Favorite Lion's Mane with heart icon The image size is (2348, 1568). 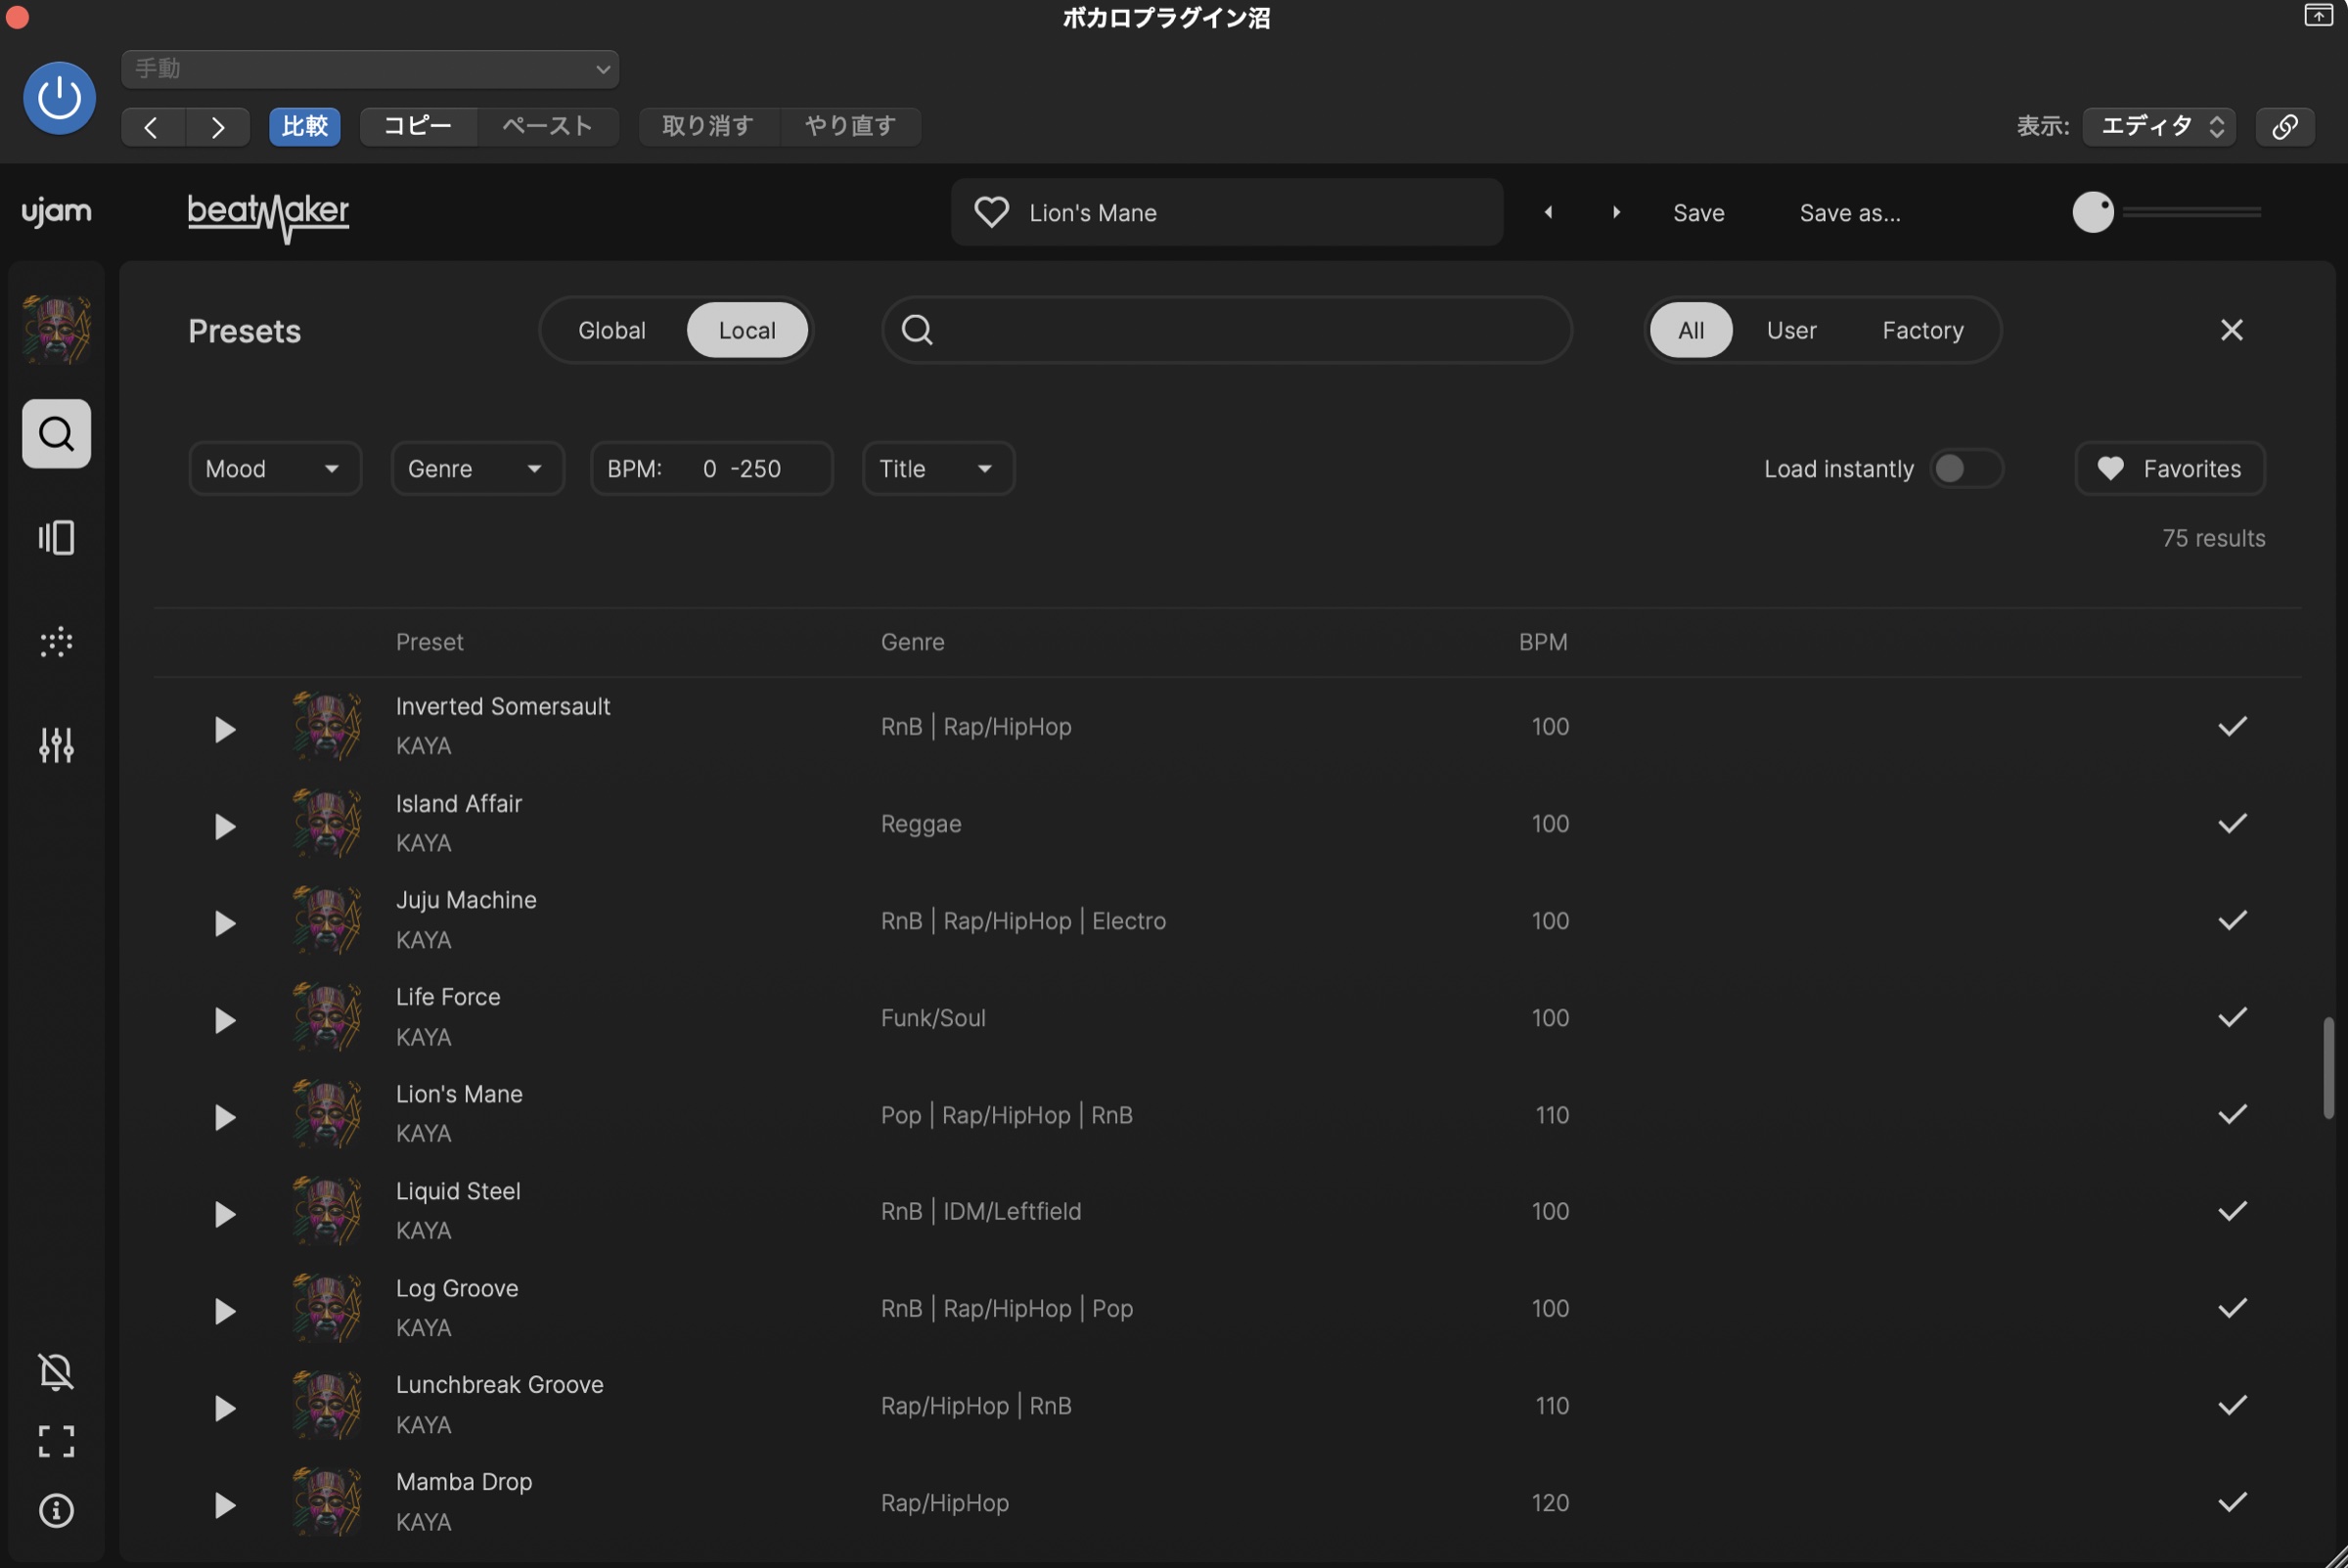click(x=991, y=212)
